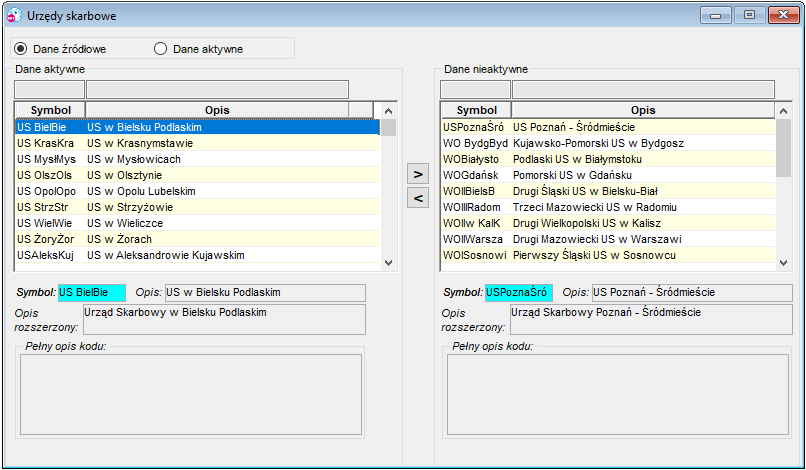806x470 pixels.
Task: Select row US w Żorach
Action: pyautogui.click(x=198, y=239)
